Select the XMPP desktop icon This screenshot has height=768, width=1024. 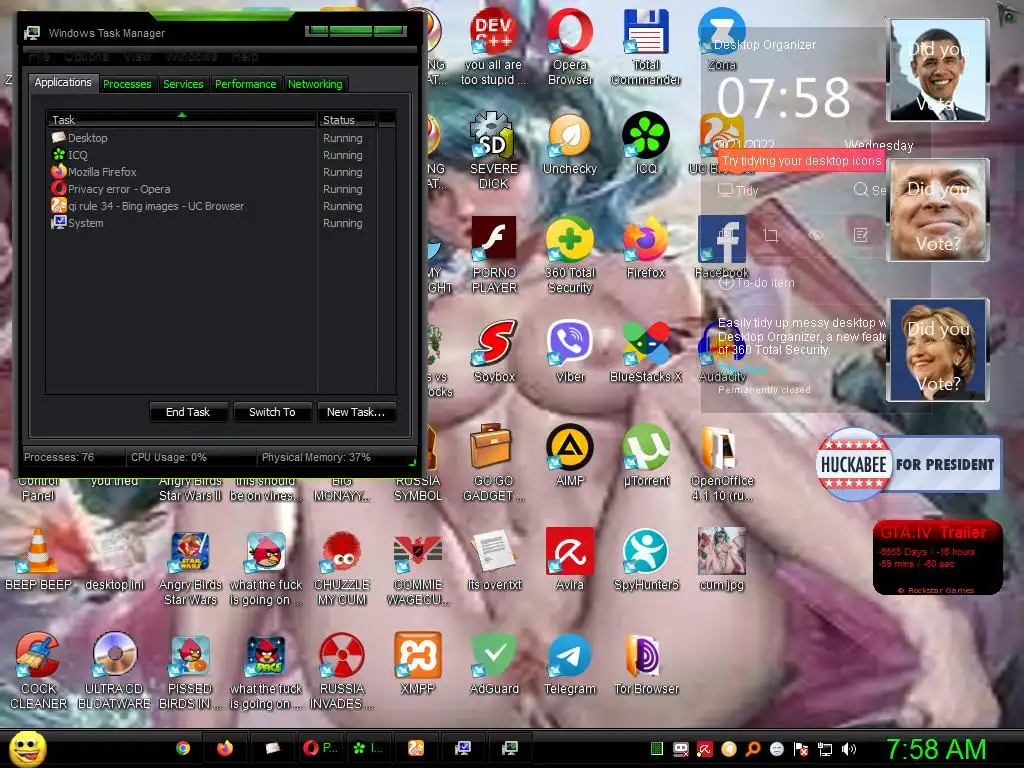(x=418, y=663)
